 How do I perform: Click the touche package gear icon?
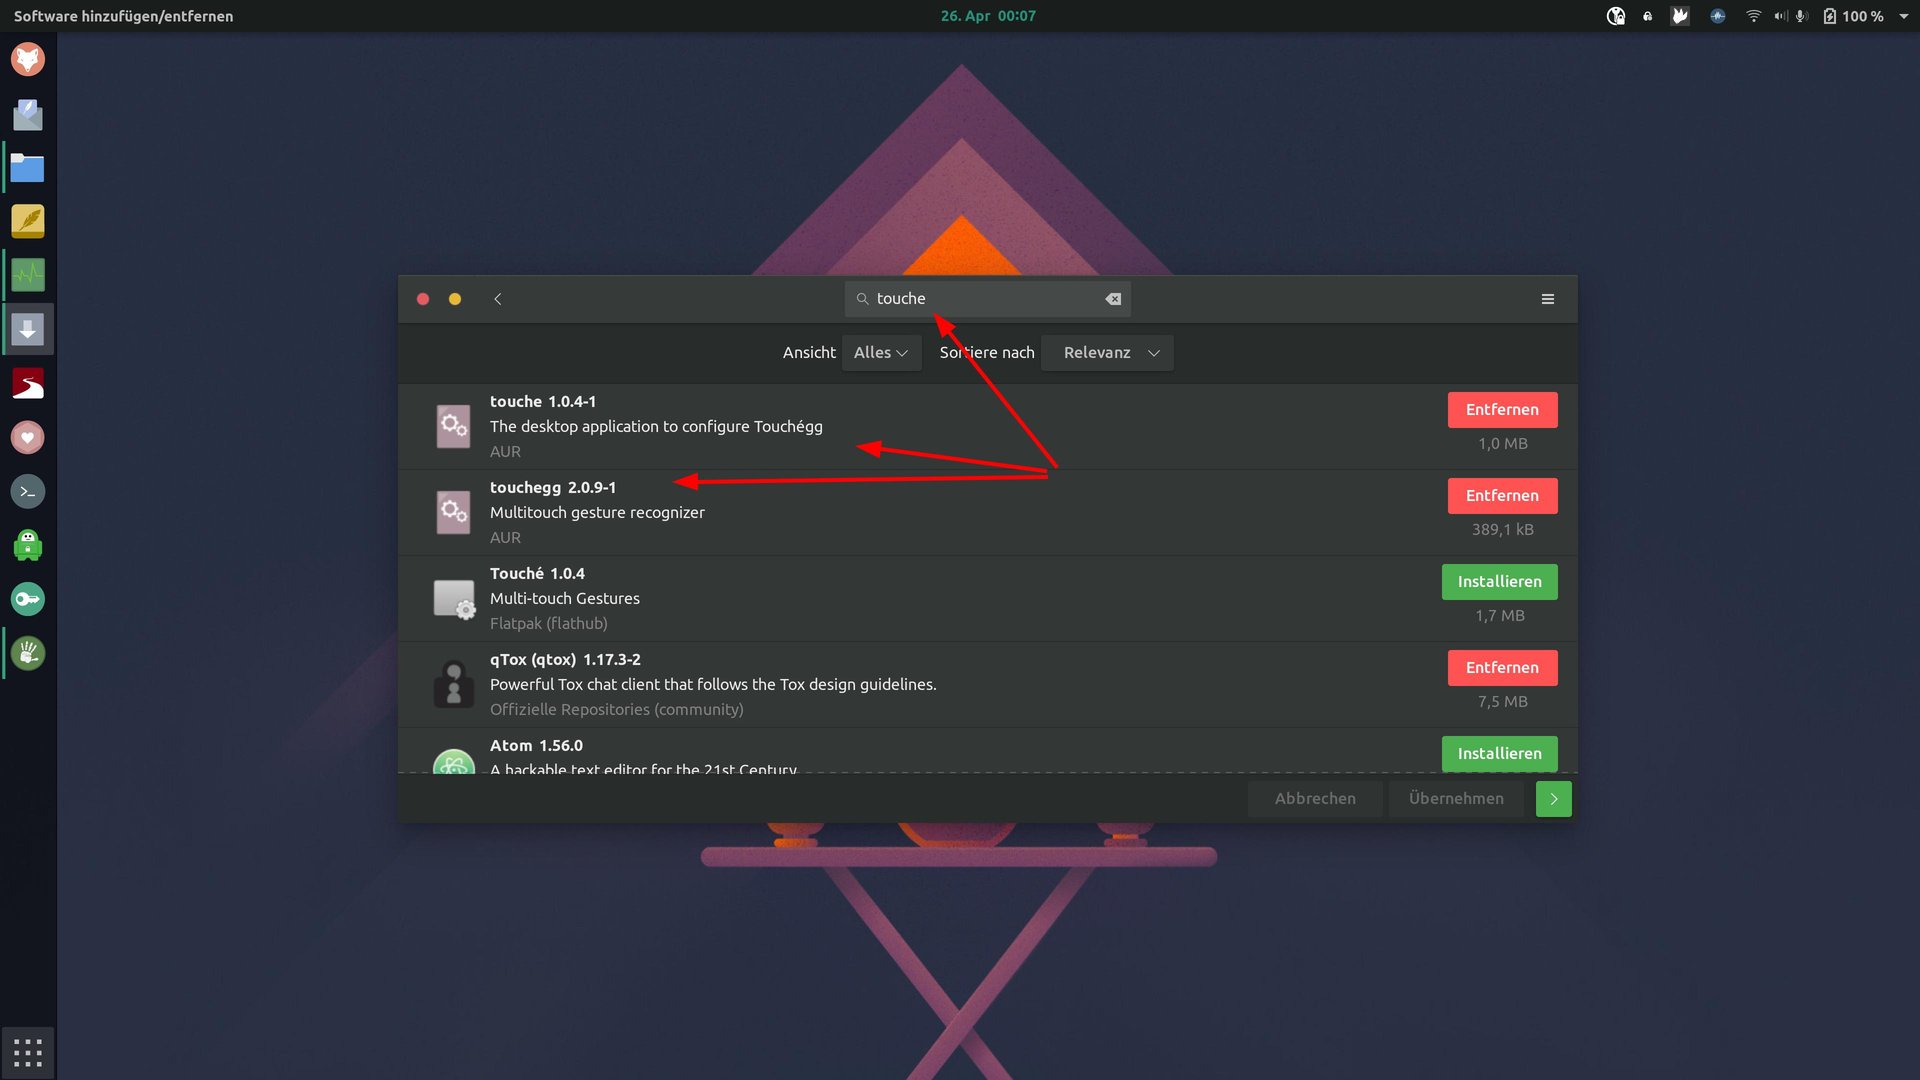(454, 426)
